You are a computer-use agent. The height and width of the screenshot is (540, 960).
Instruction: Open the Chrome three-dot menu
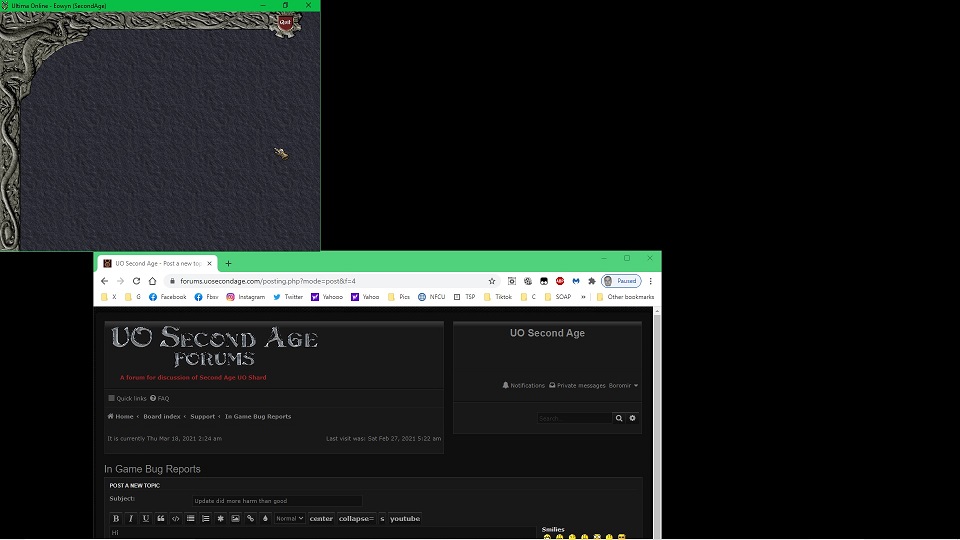(651, 281)
